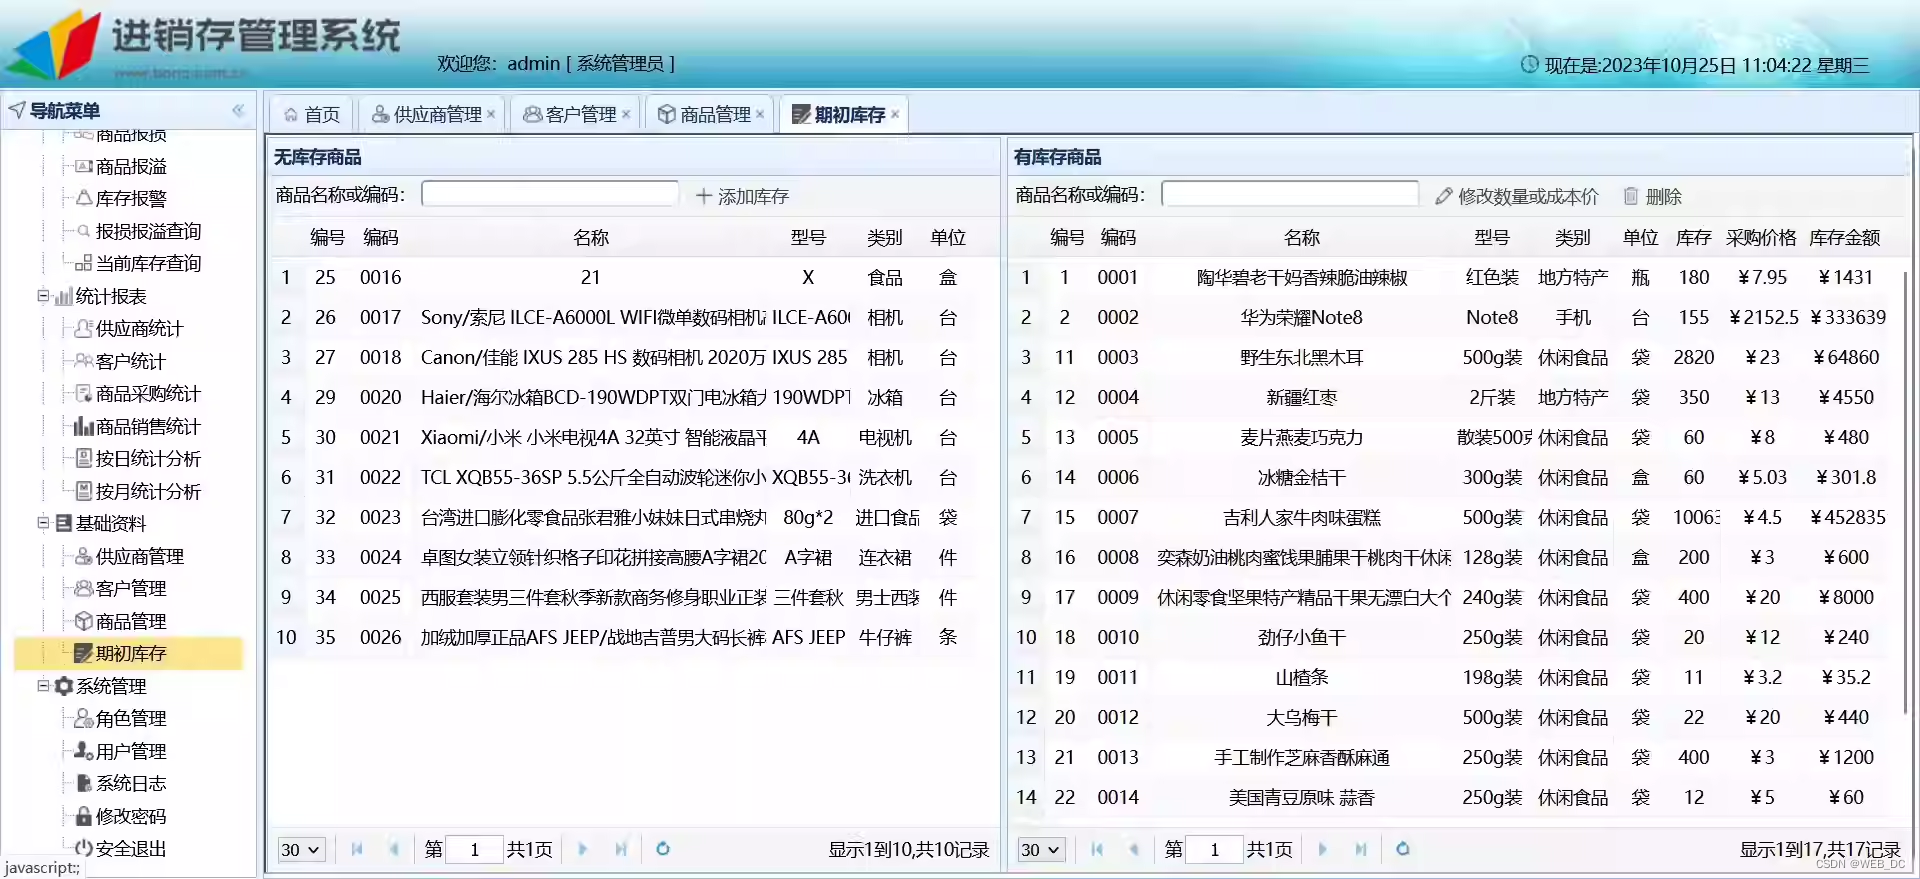Open 商品销售统计 report
Viewport: 1920px width, 879px height.
tap(148, 426)
